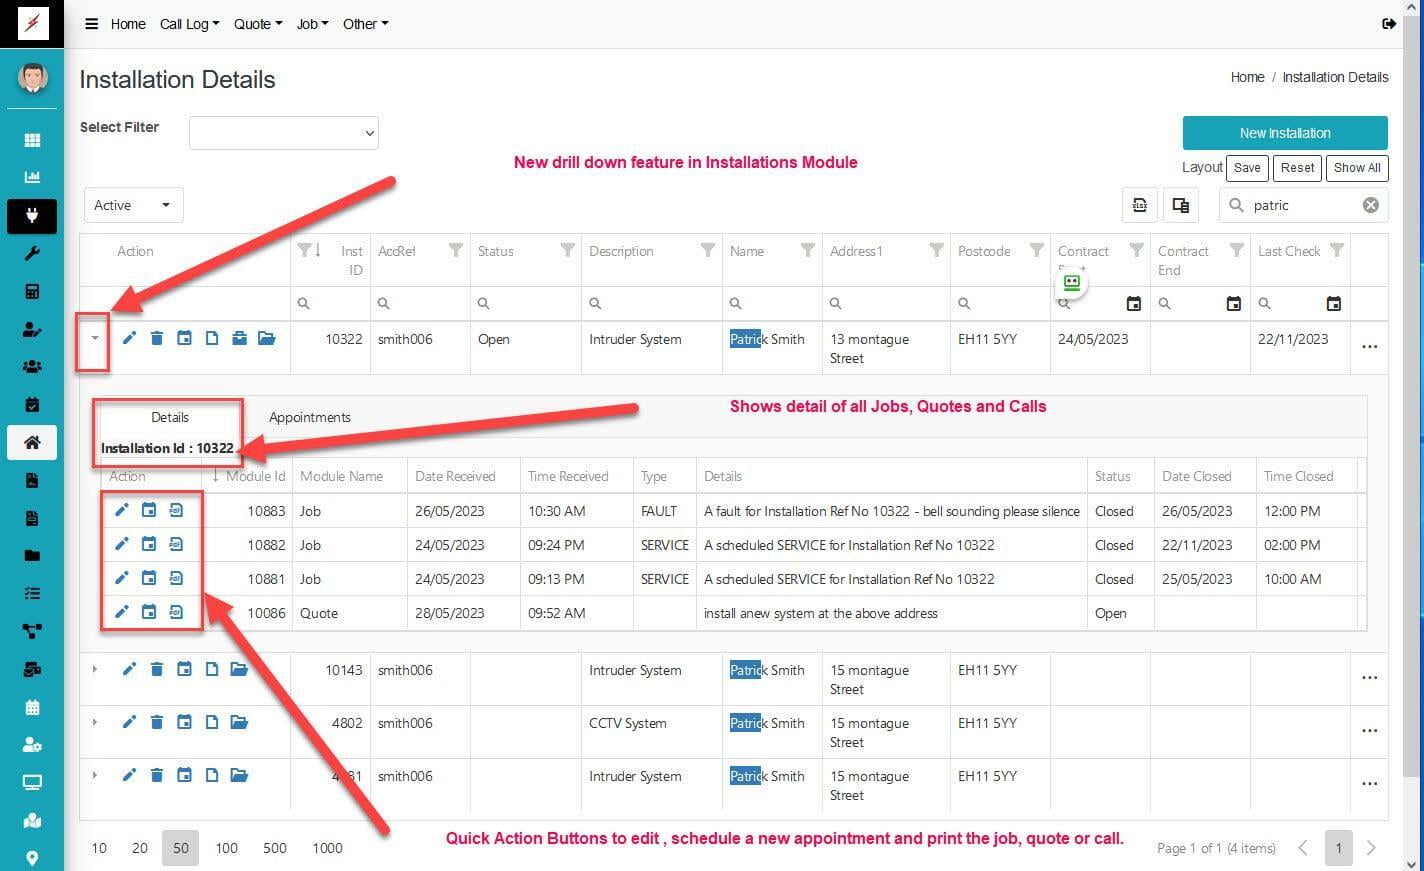The width and height of the screenshot is (1424, 871).
Task: Open the column chooser icon
Action: pos(1181,205)
